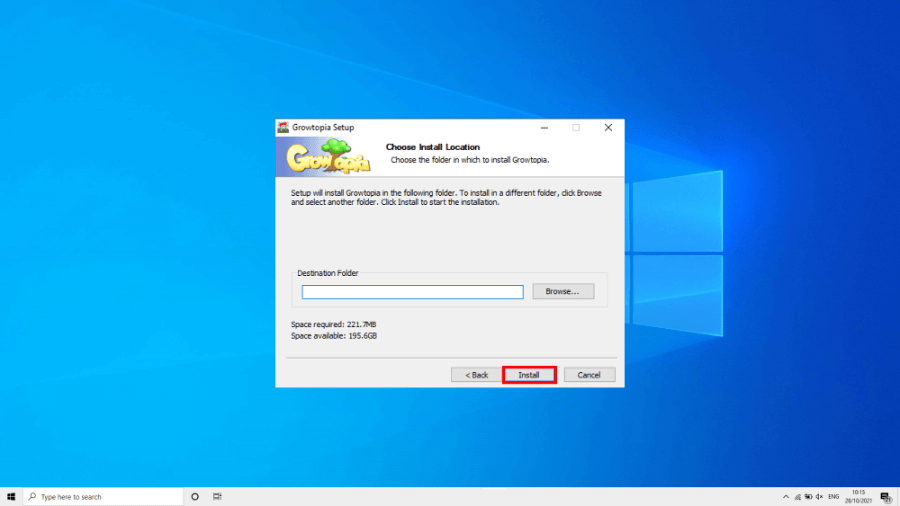Click the 'Space required: 221.7MB' text
The image size is (900, 506).
(333, 325)
